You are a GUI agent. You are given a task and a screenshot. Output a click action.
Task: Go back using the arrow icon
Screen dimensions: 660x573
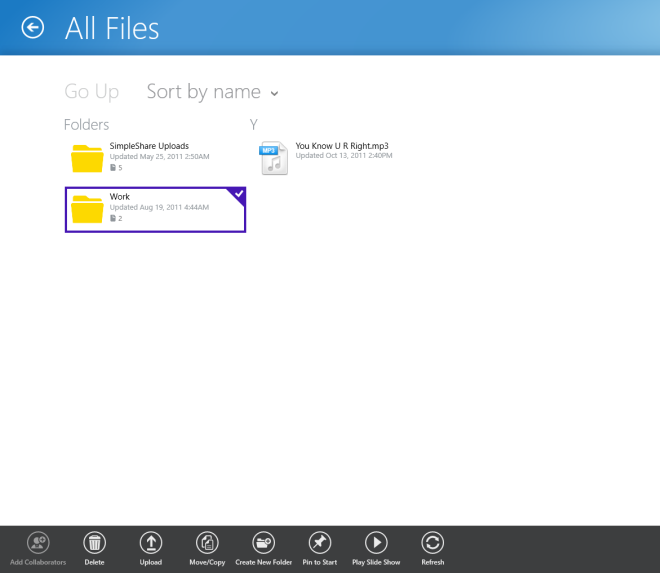coord(32,28)
